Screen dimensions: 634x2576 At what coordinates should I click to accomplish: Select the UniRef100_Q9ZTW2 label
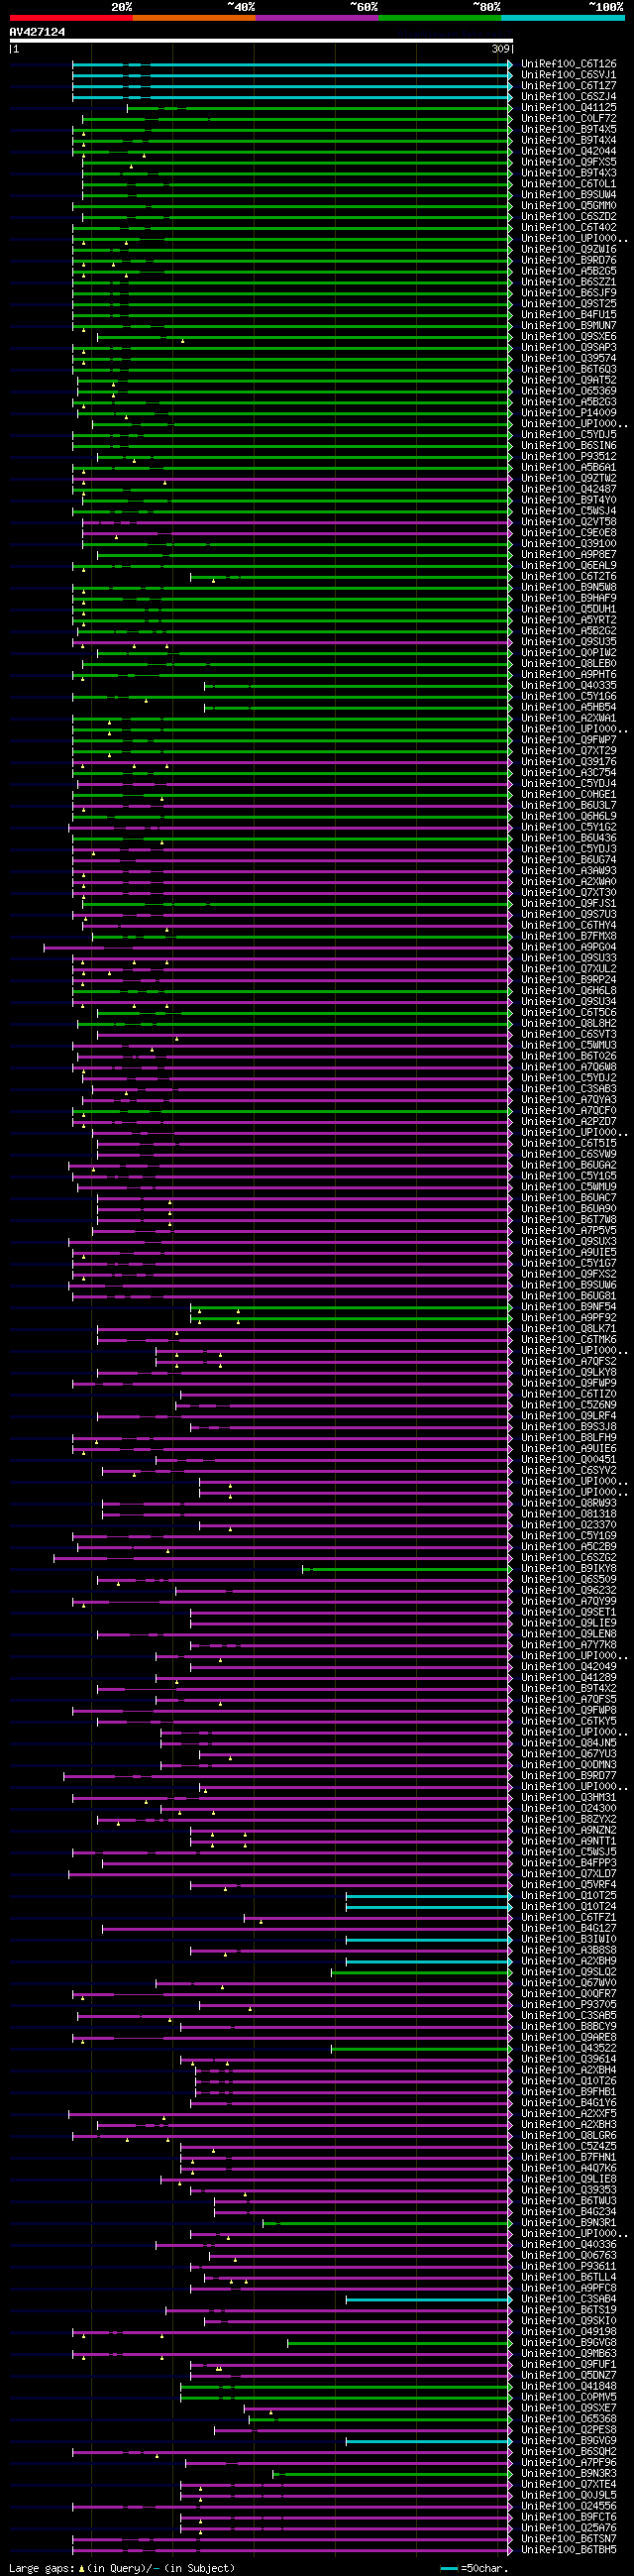(x=569, y=478)
